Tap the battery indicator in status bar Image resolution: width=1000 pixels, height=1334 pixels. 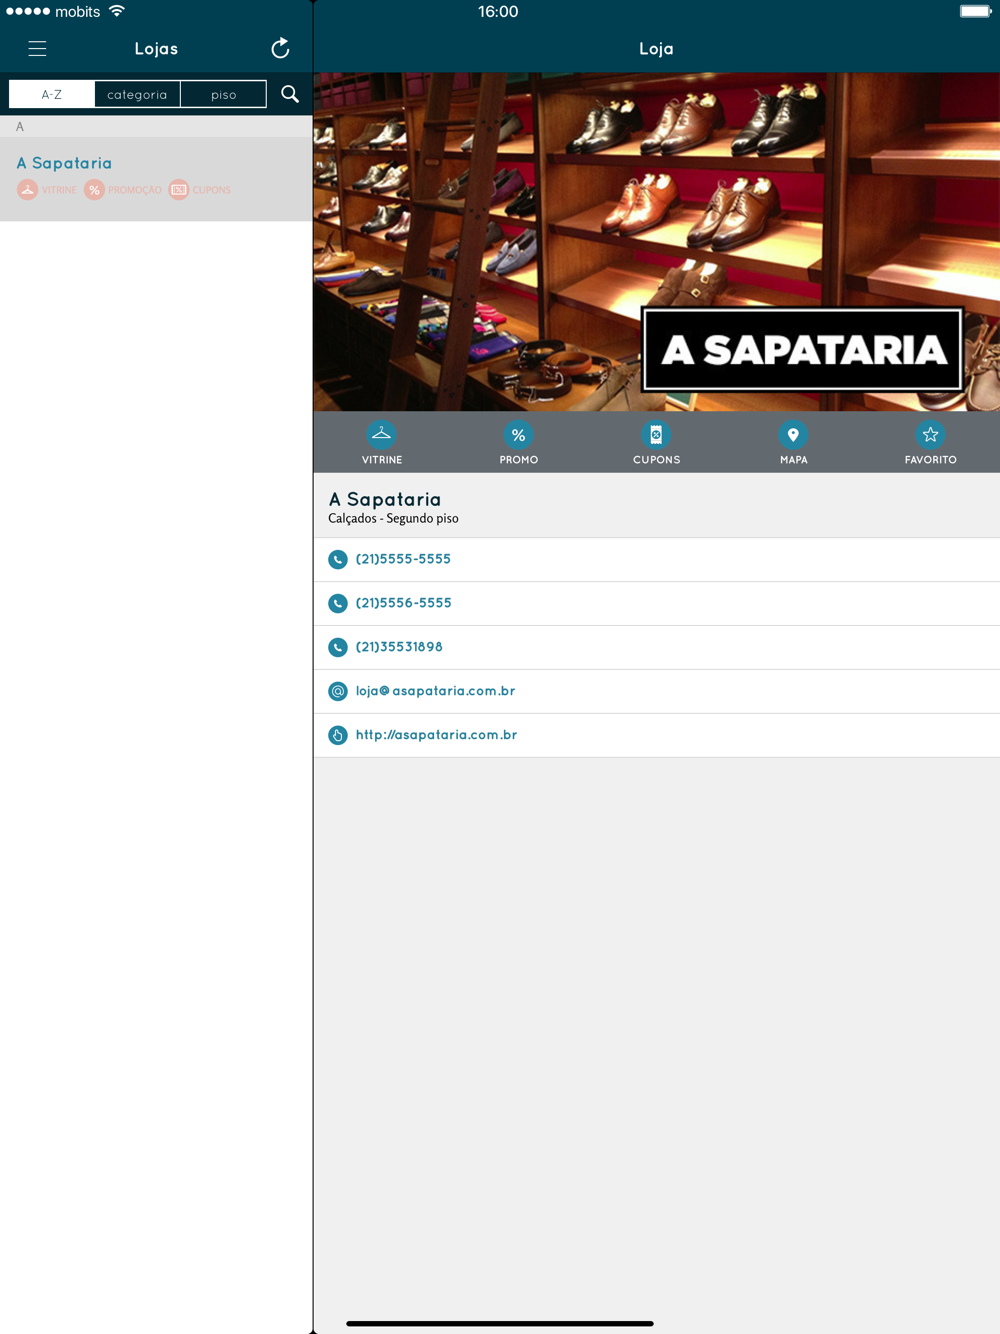point(975,12)
